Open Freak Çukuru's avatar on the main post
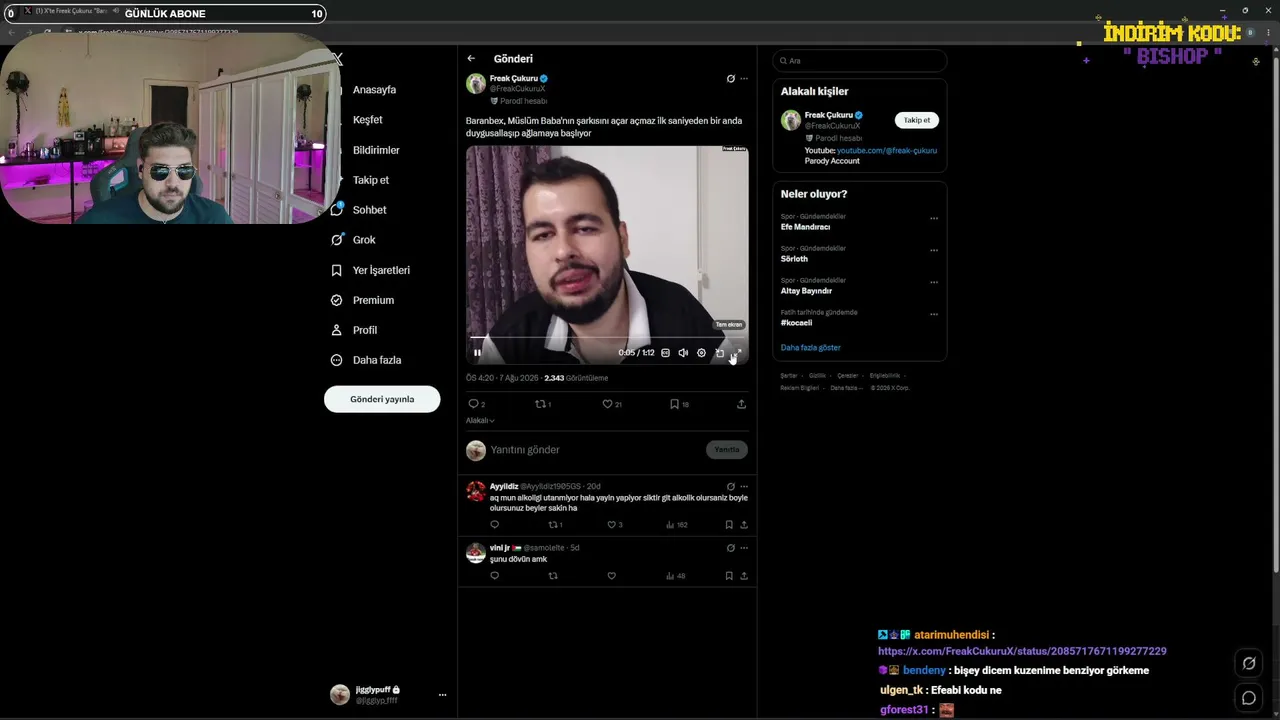Screen dimensions: 1280x720 coord(476,84)
